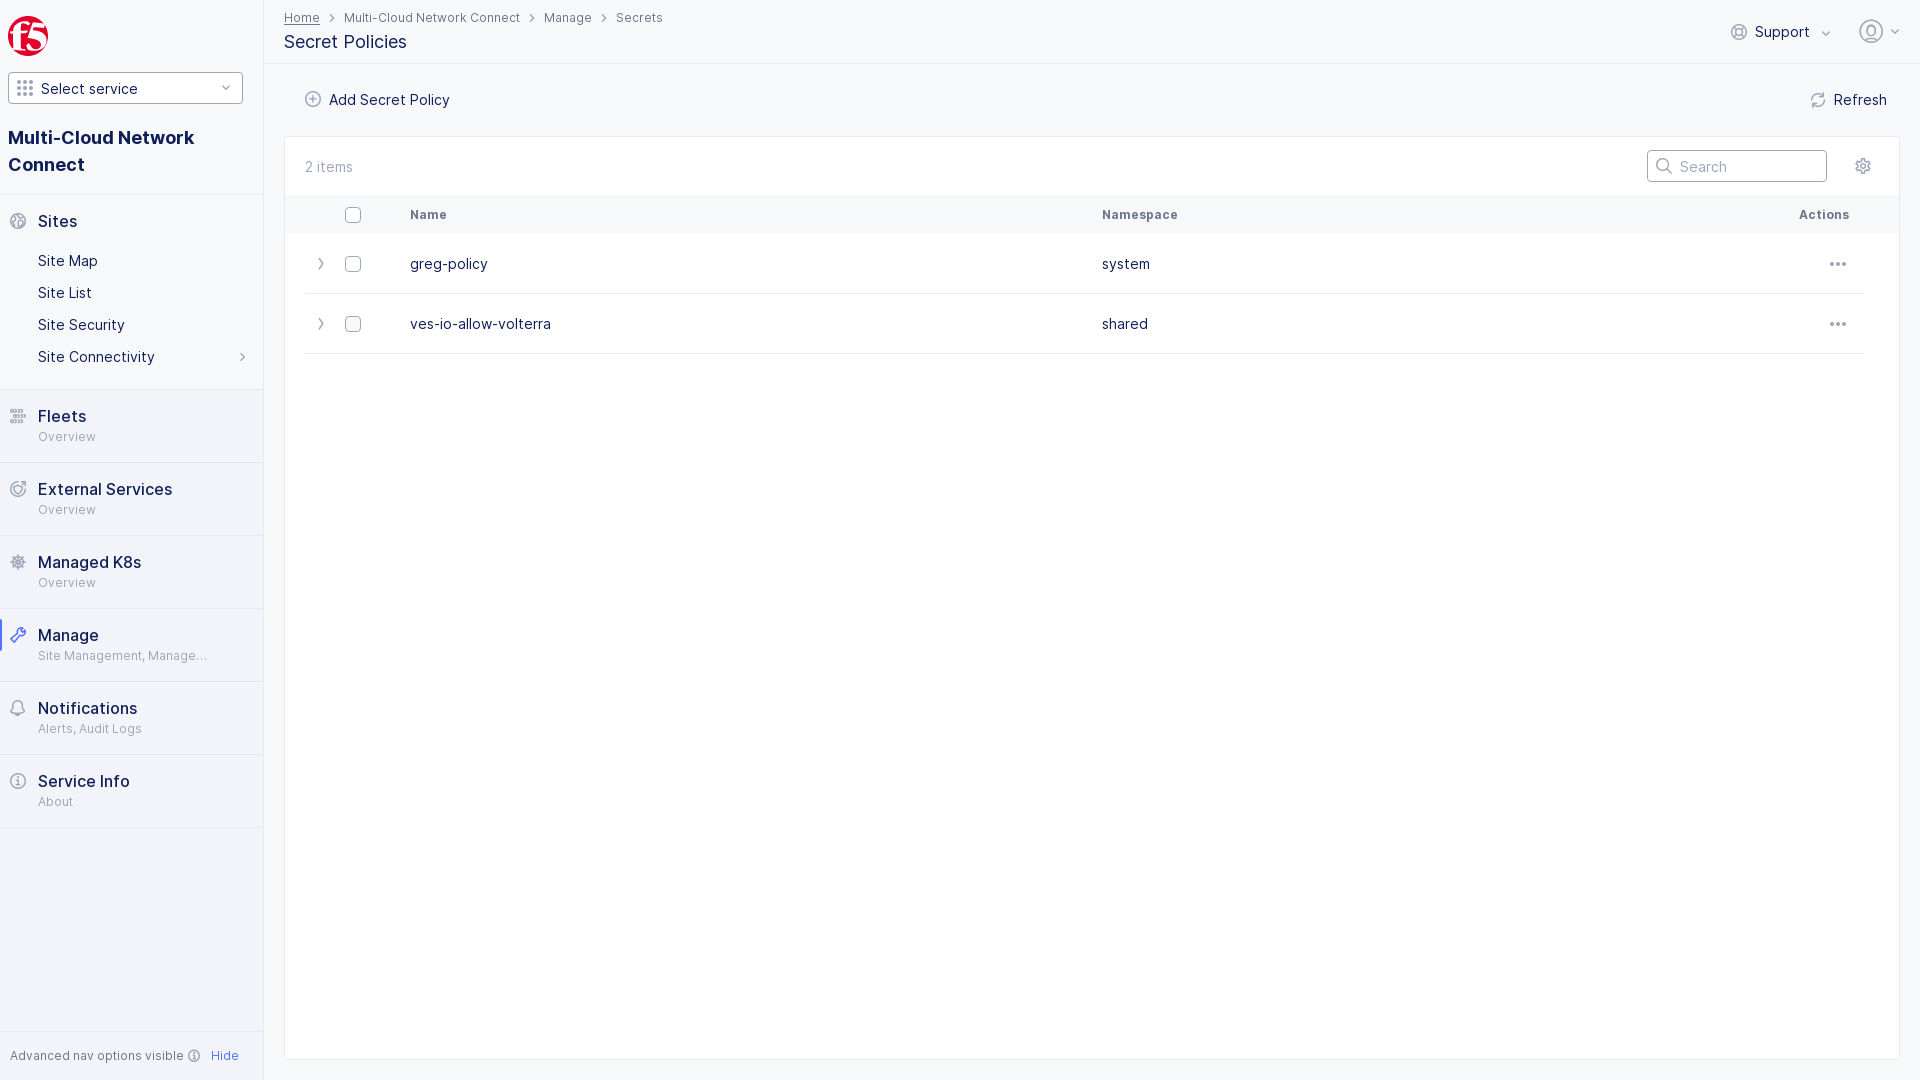
Task: Open the user account avatar menu
Action: click(1871, 32)
